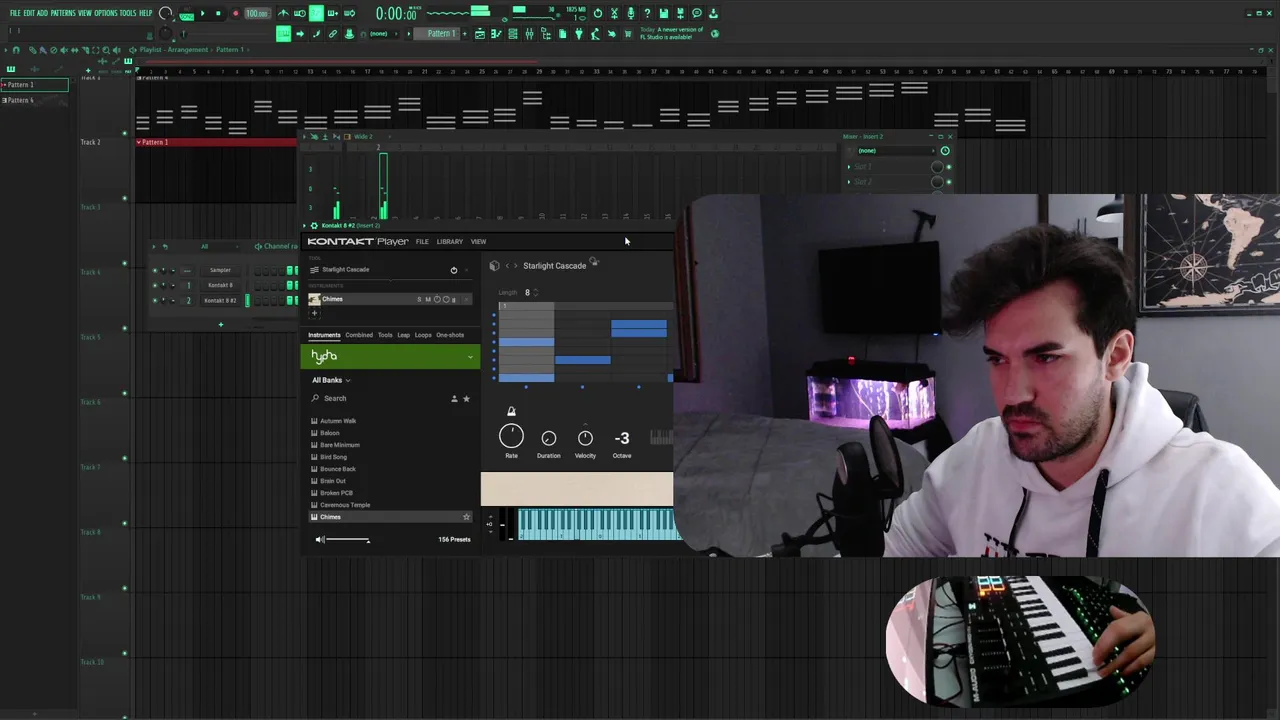1280x720 pixels.
Task: Switch to the Tools tab in Kontakt
Action: pyautogui.click(x=385, y=335)
